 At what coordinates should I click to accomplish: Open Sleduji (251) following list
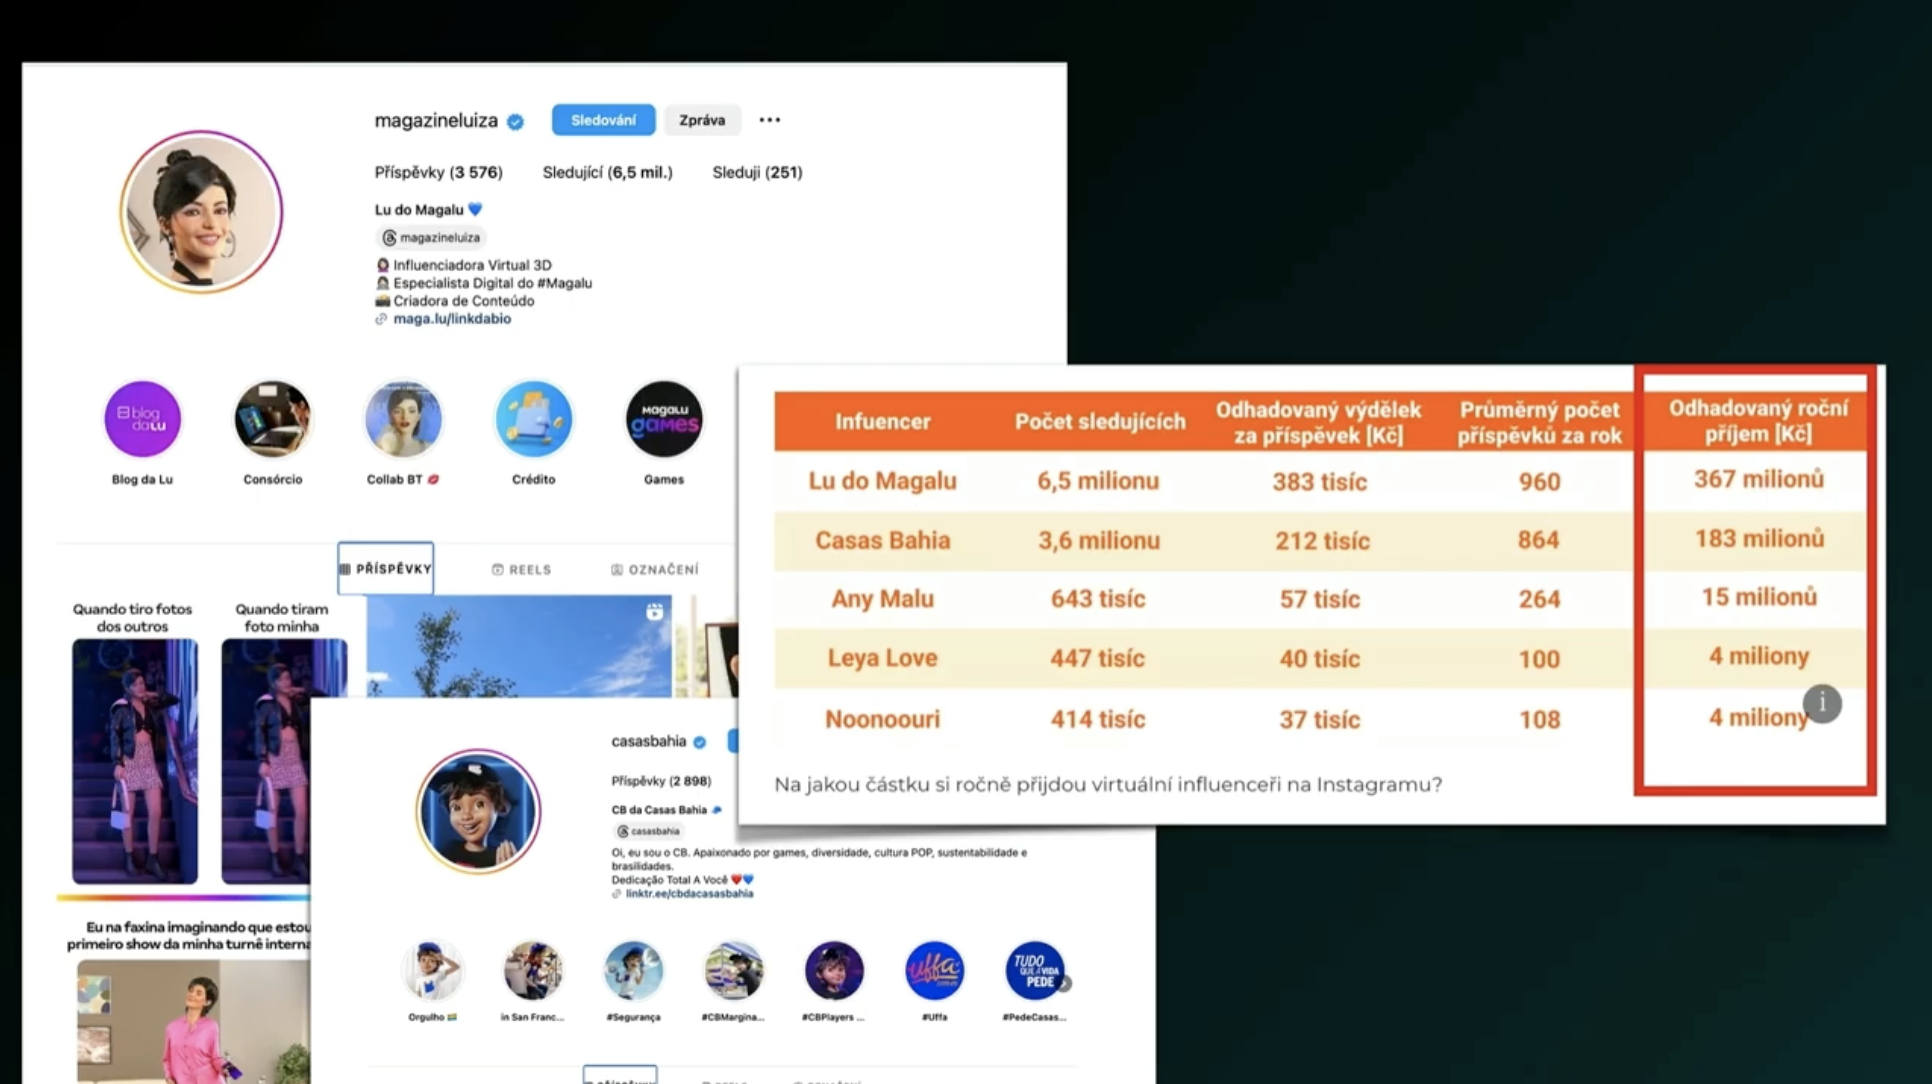(757, 172)
